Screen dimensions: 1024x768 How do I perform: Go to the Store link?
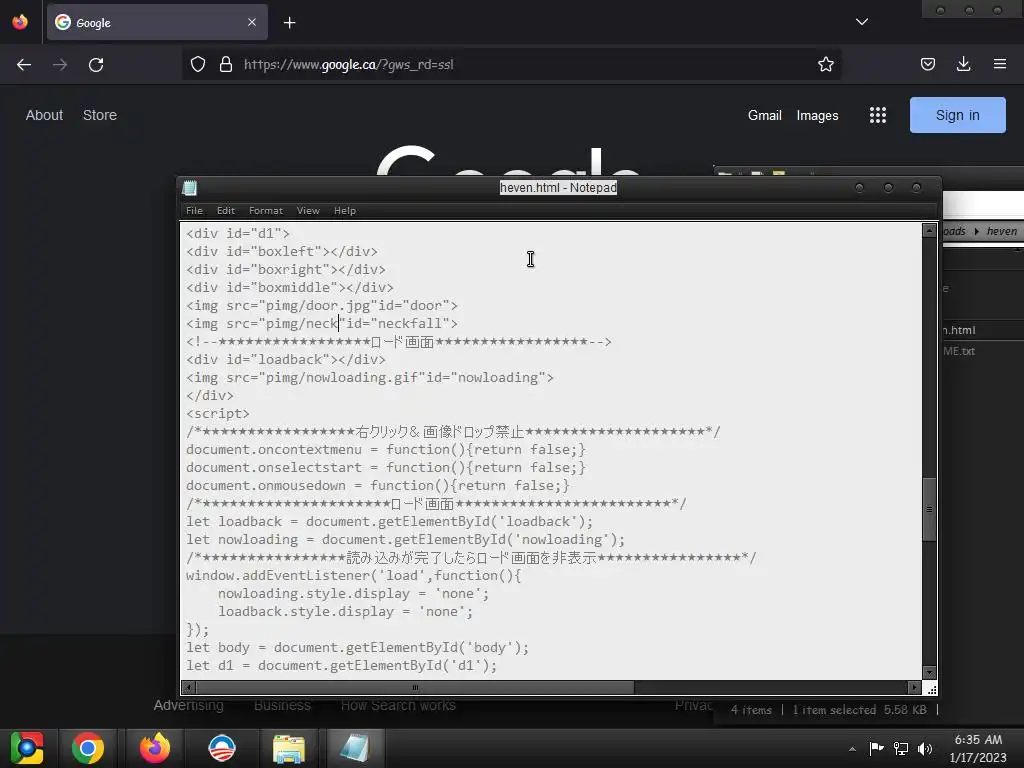click(x=100, y=115)
